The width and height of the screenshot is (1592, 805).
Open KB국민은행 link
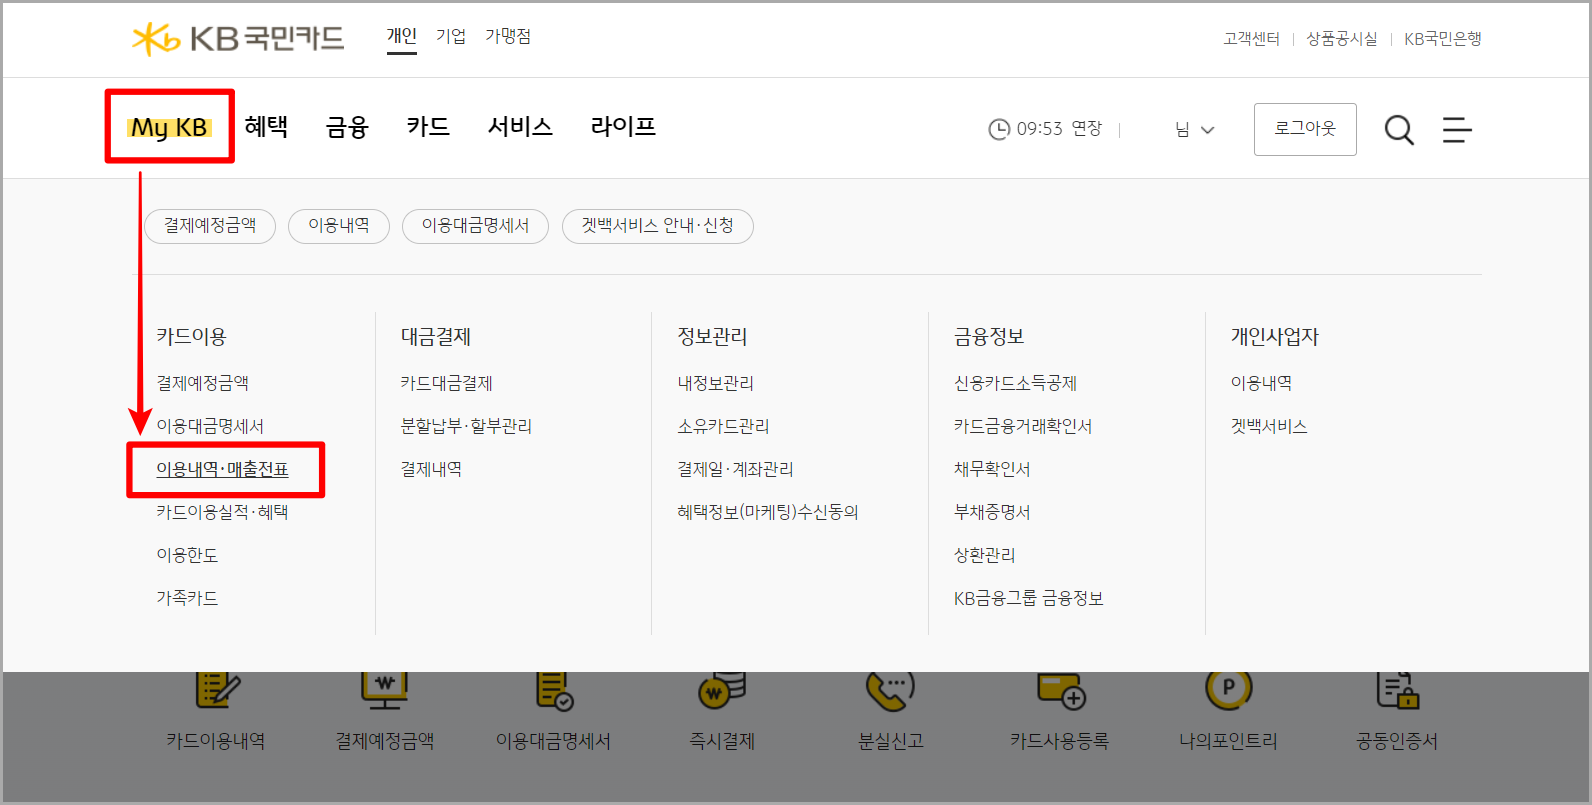1443,39
